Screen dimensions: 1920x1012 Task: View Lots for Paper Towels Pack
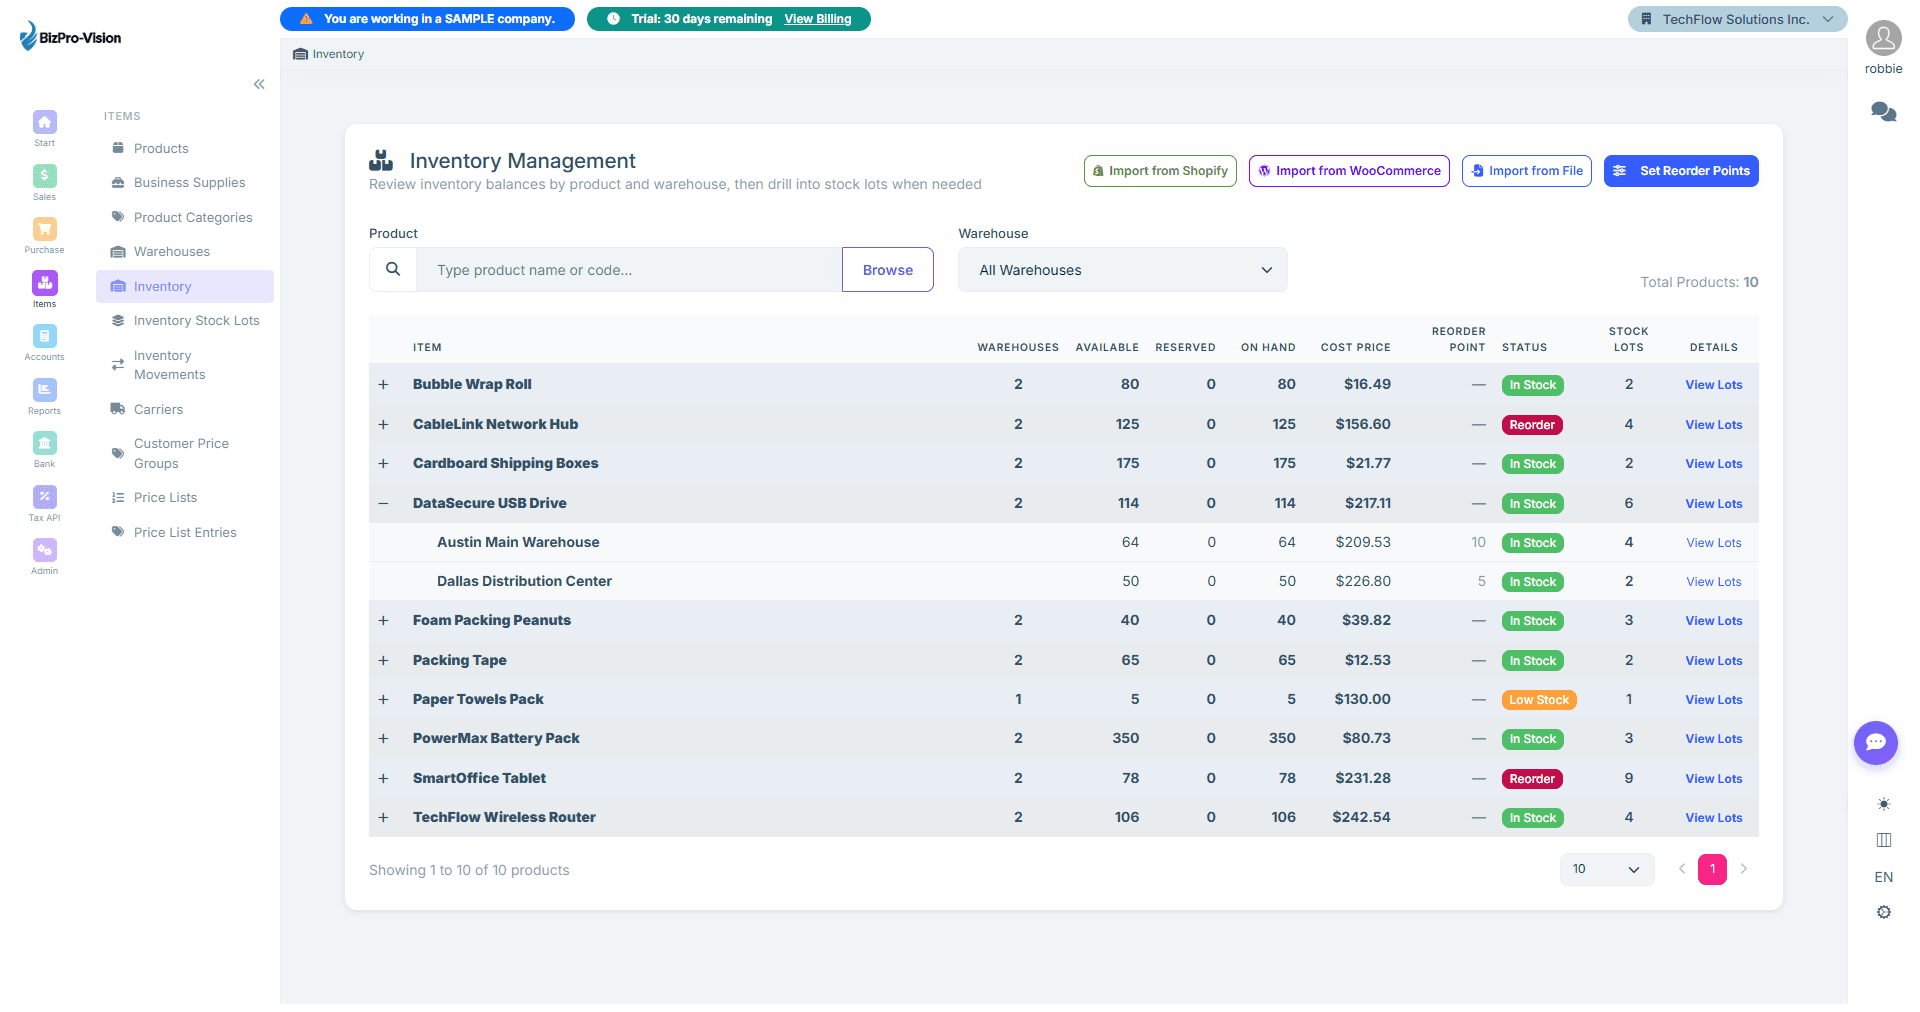pos(1713,700)
